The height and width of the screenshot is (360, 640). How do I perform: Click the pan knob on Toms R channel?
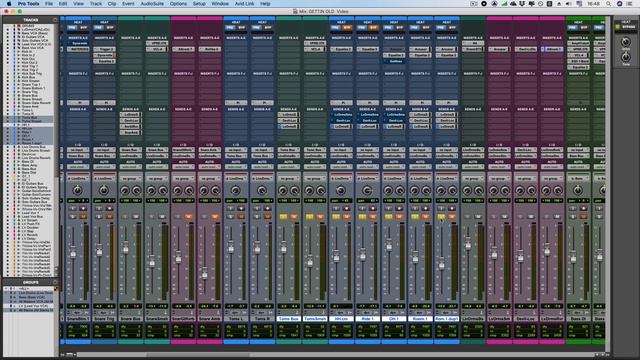262,190
